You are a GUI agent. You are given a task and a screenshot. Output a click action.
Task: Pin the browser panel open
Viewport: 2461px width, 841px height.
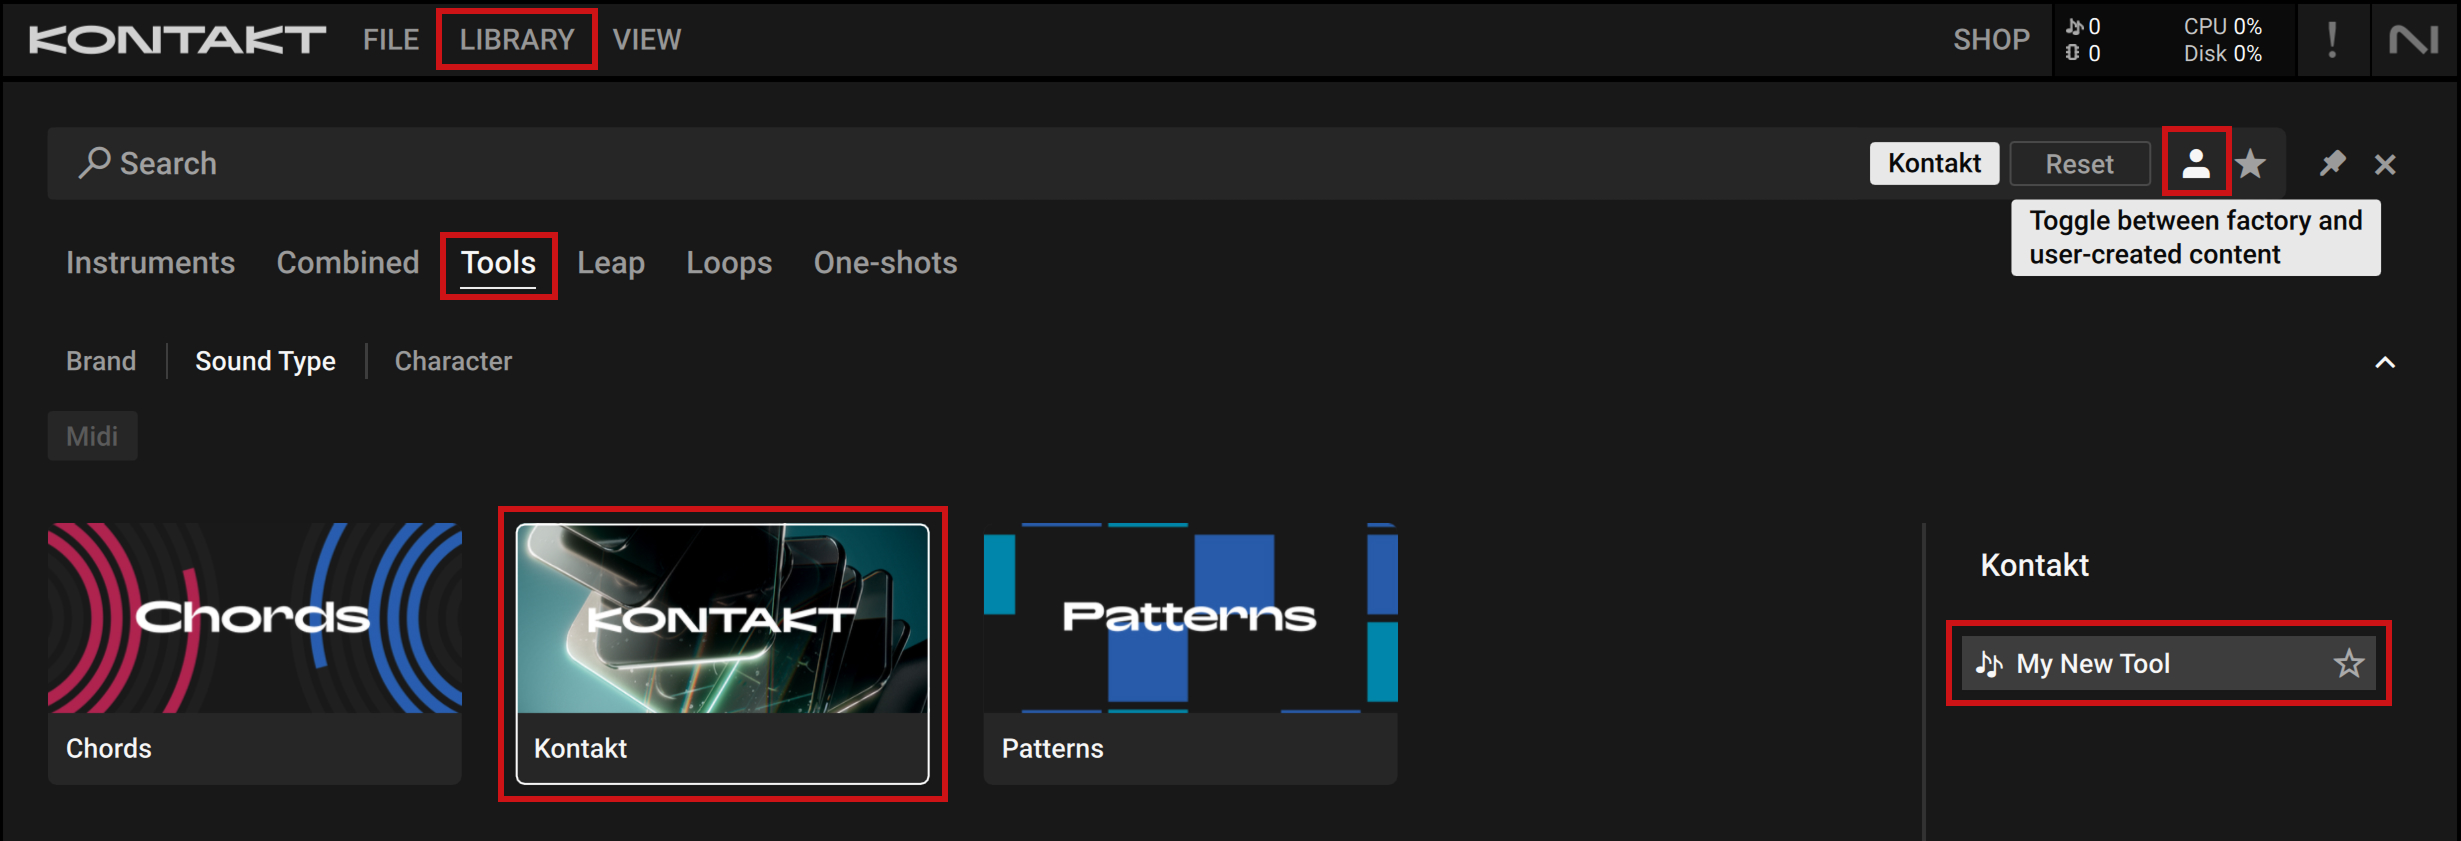(2332, 163)
